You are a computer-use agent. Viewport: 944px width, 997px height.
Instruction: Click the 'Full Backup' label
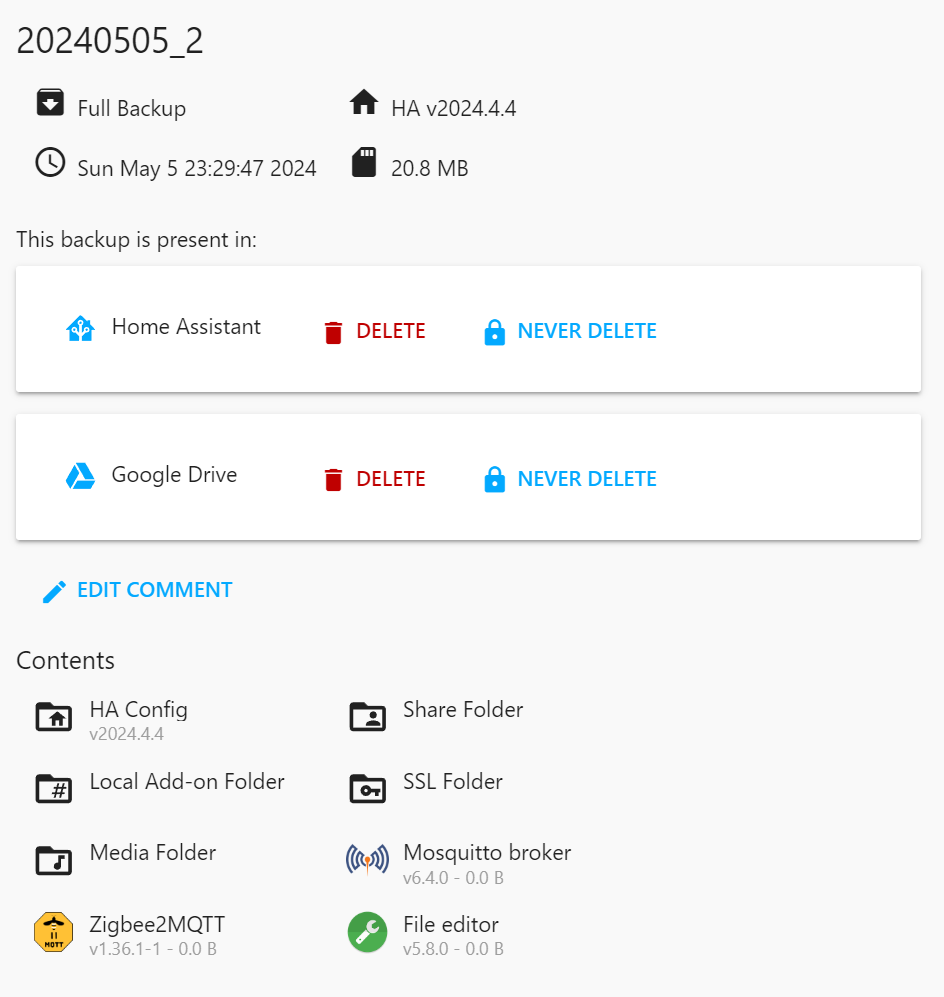(132, 109)
